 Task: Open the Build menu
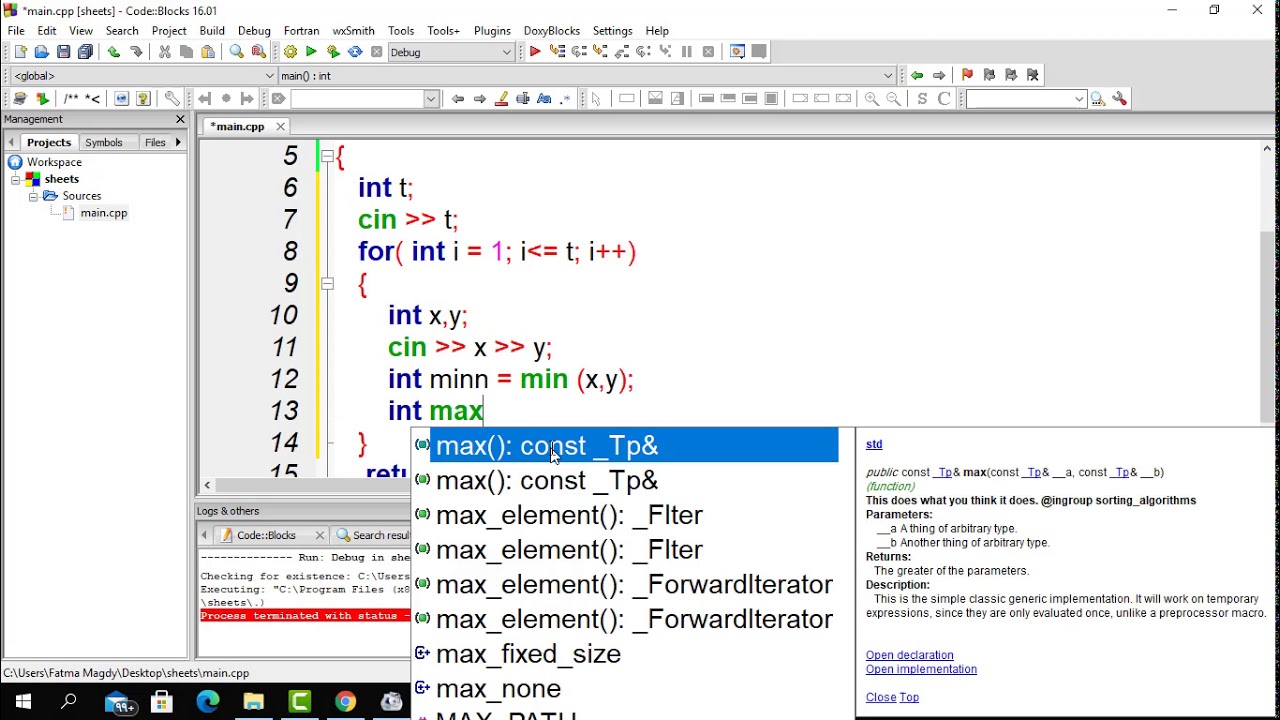tap(212, 31)
